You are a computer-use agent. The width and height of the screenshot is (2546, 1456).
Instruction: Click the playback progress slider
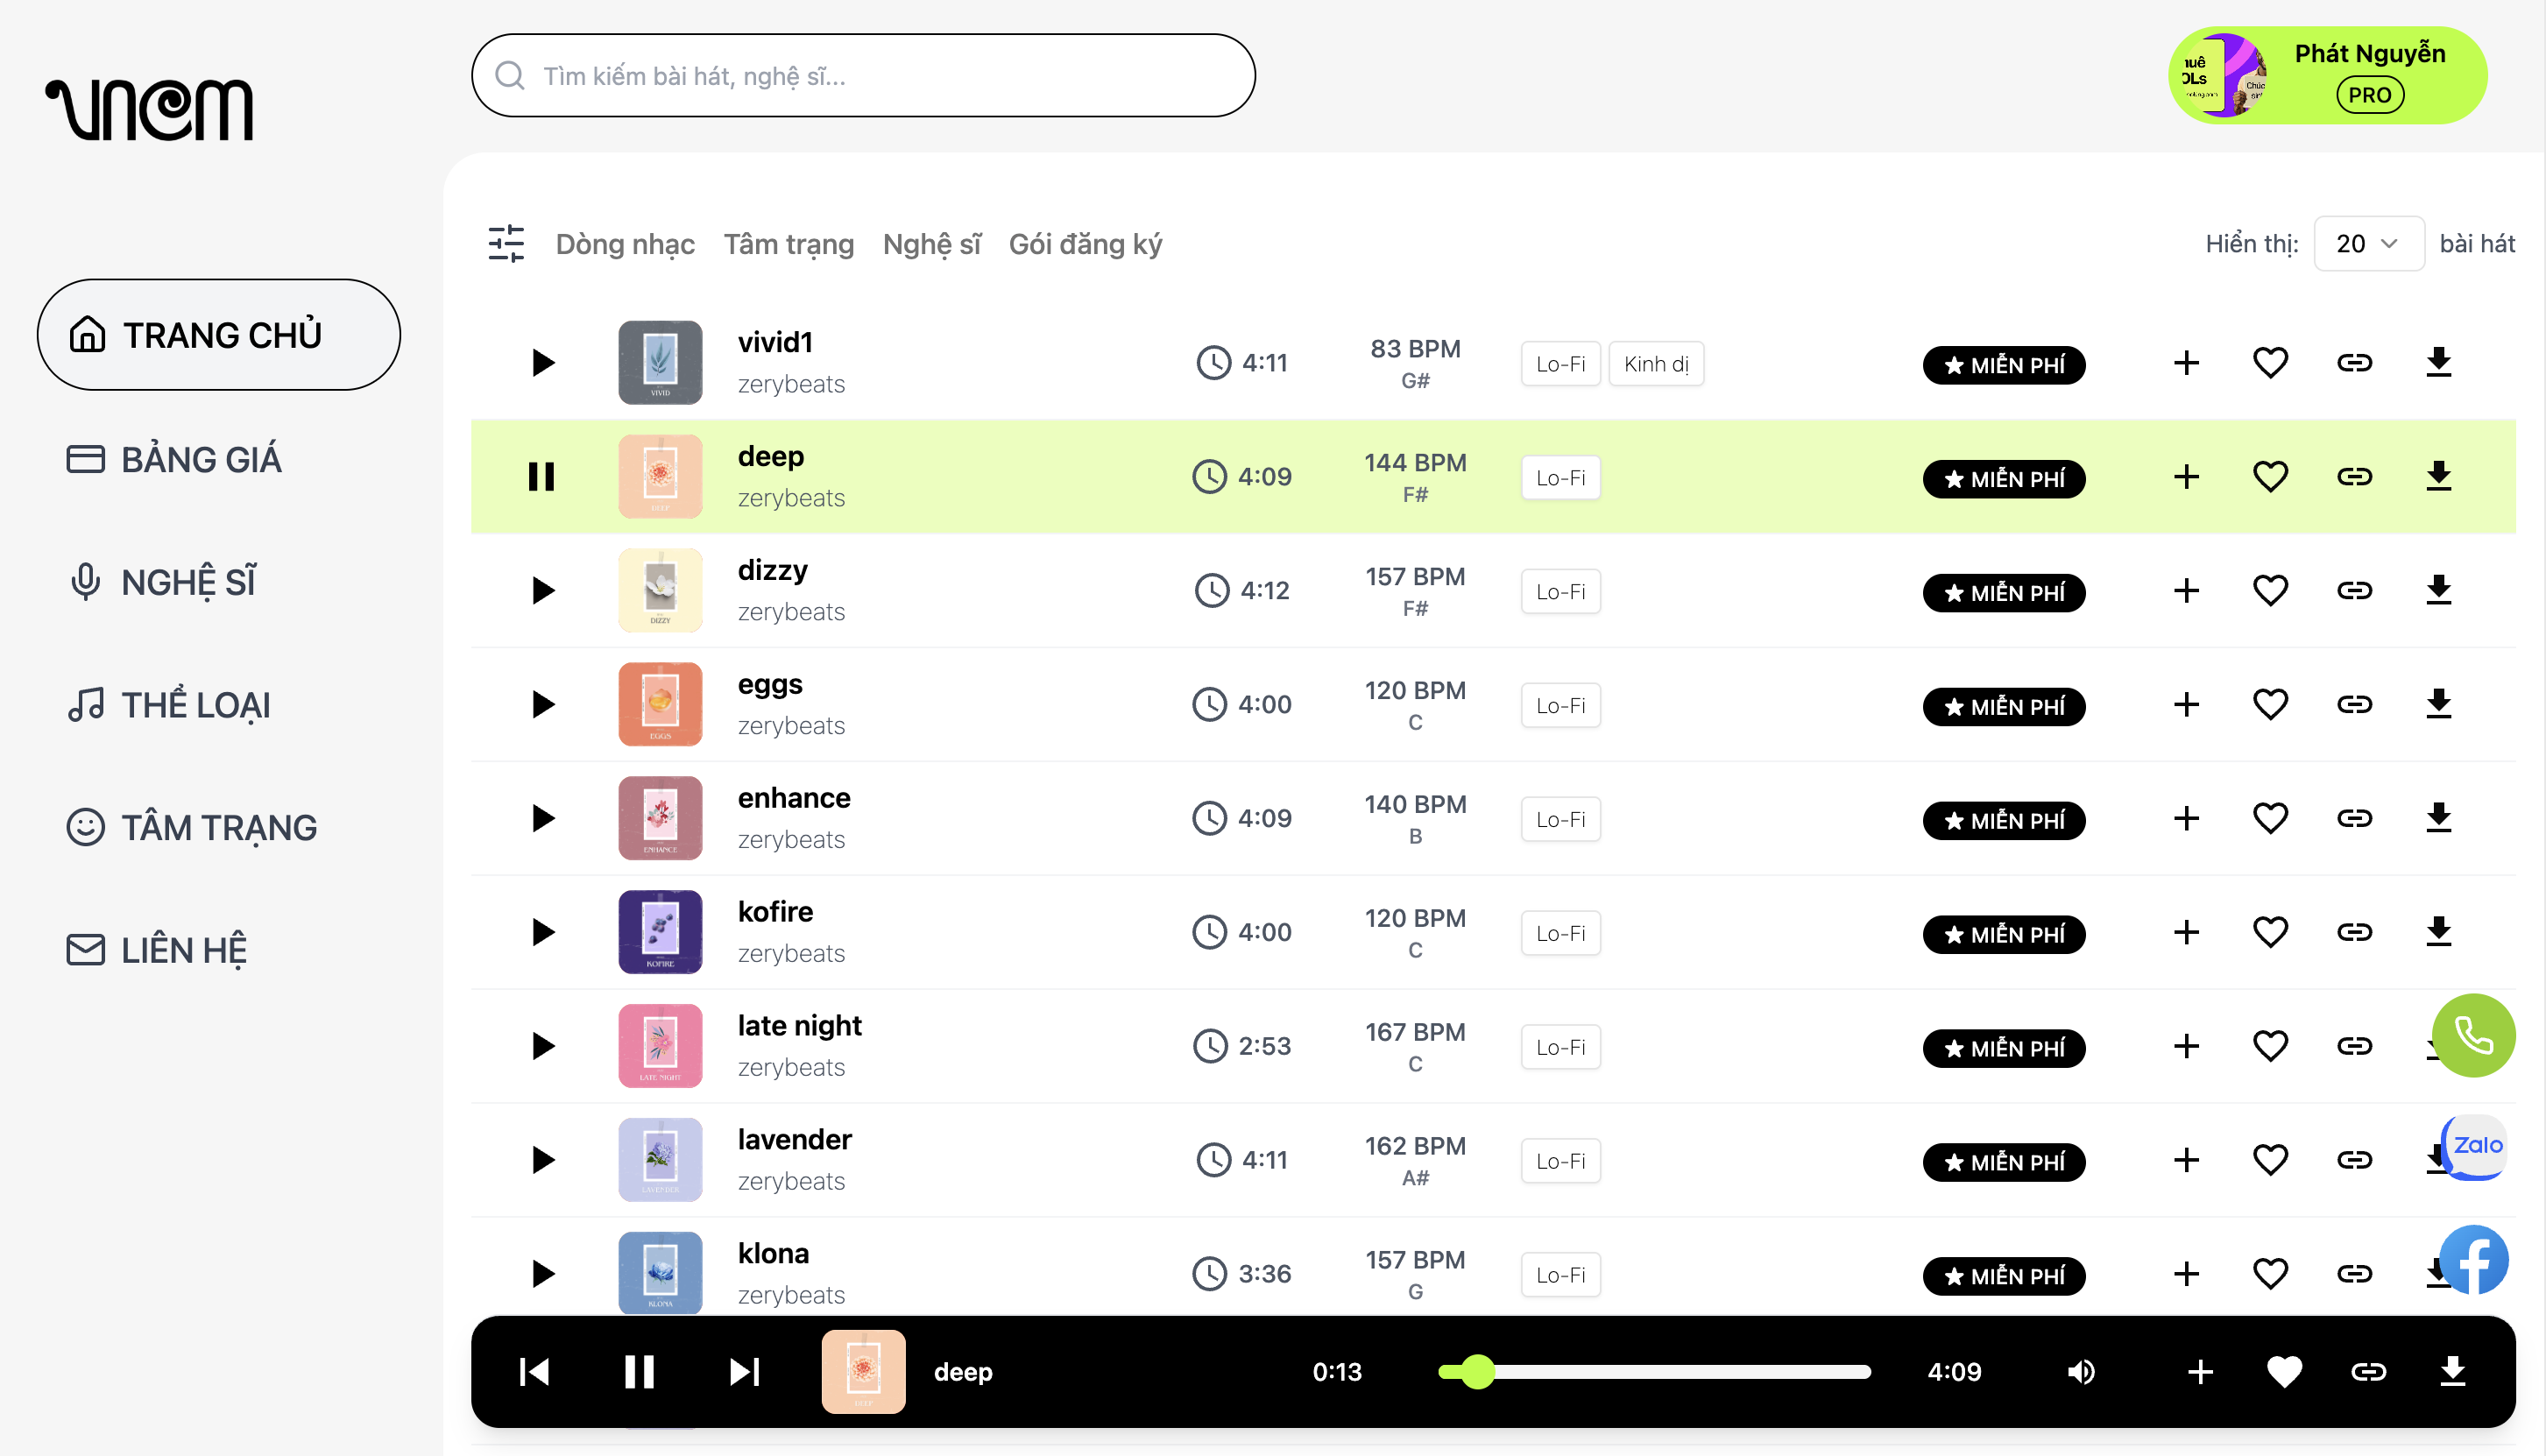click(1654, 1371)
